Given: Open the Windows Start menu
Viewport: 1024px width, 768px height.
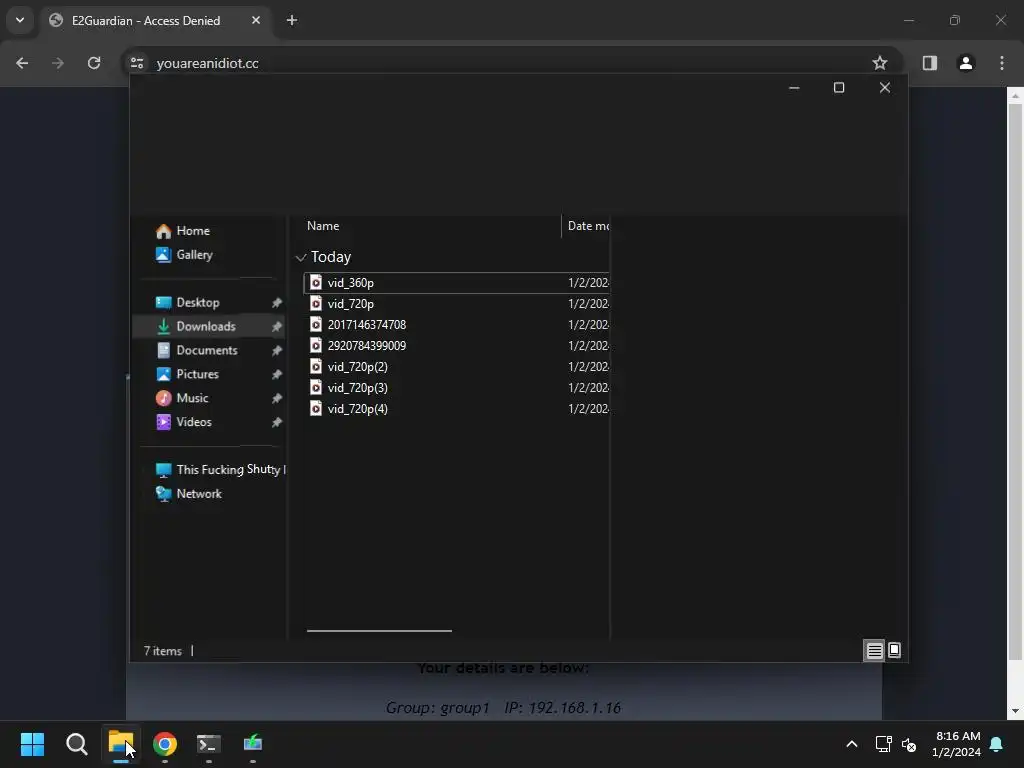Looking at the screenshot, I should [32, 744].
